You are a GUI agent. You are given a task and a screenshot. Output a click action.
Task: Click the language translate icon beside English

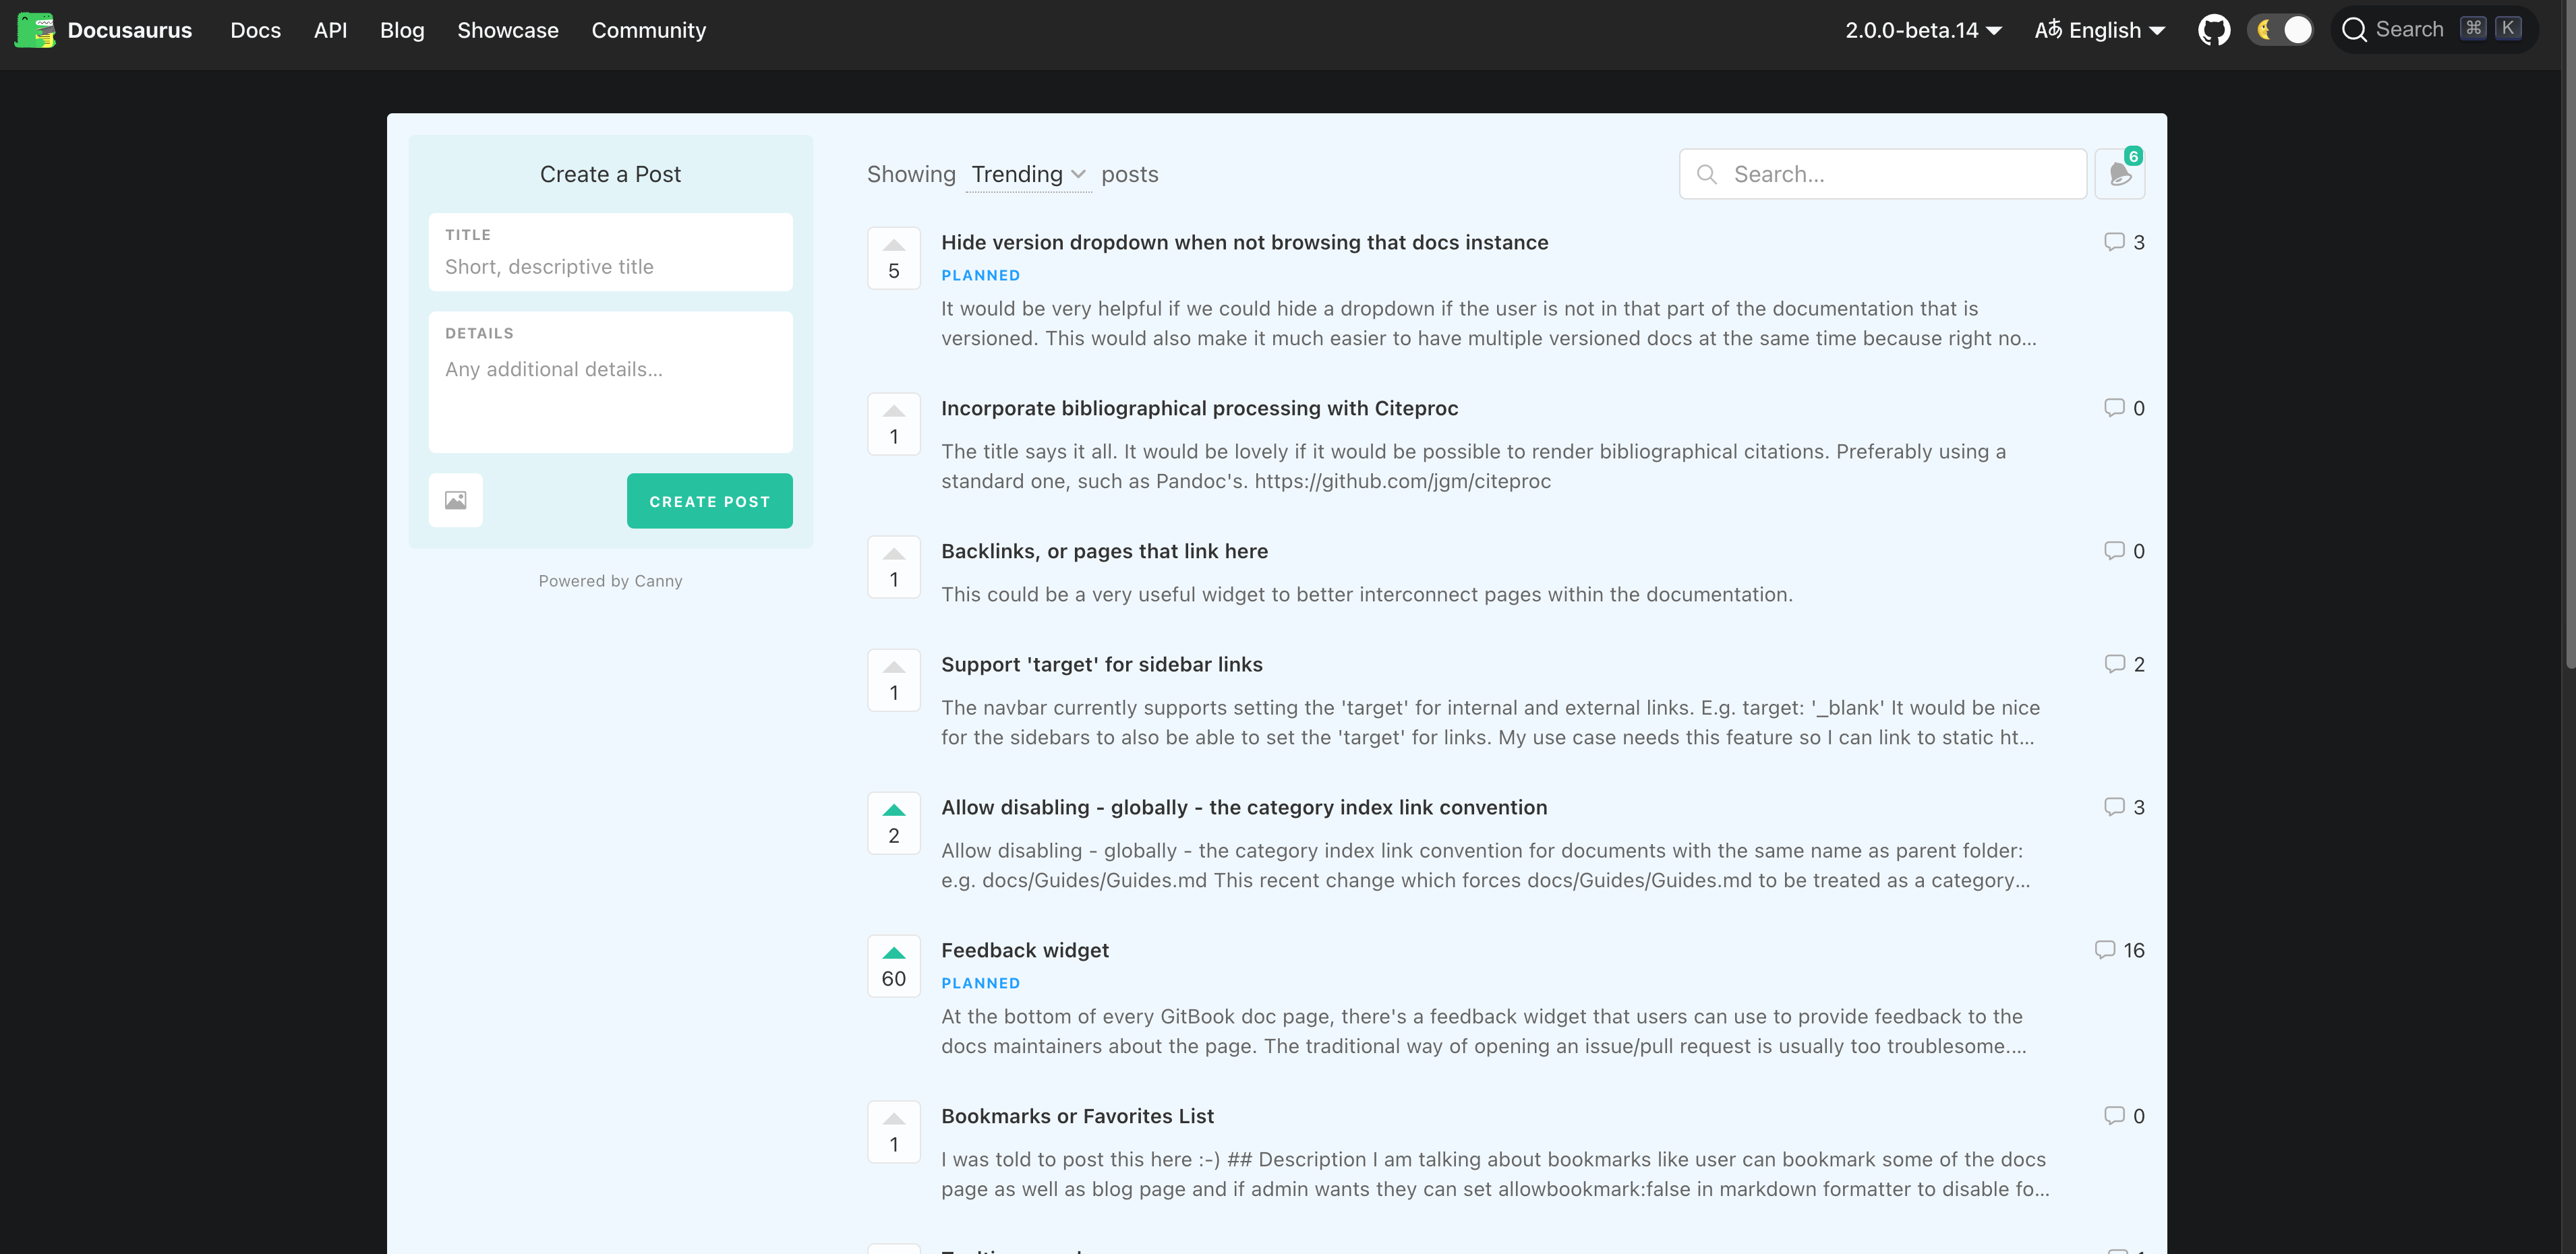(x=2048, y=29)
